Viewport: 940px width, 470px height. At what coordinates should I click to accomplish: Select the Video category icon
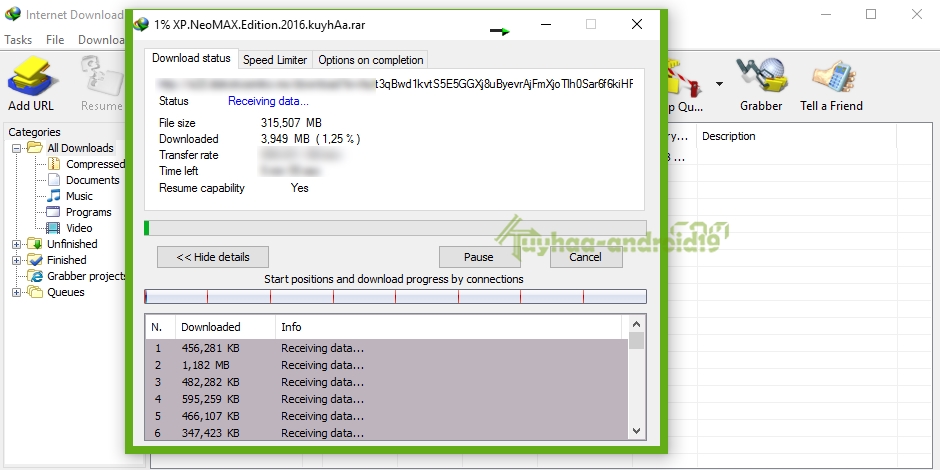click(53, 228)
